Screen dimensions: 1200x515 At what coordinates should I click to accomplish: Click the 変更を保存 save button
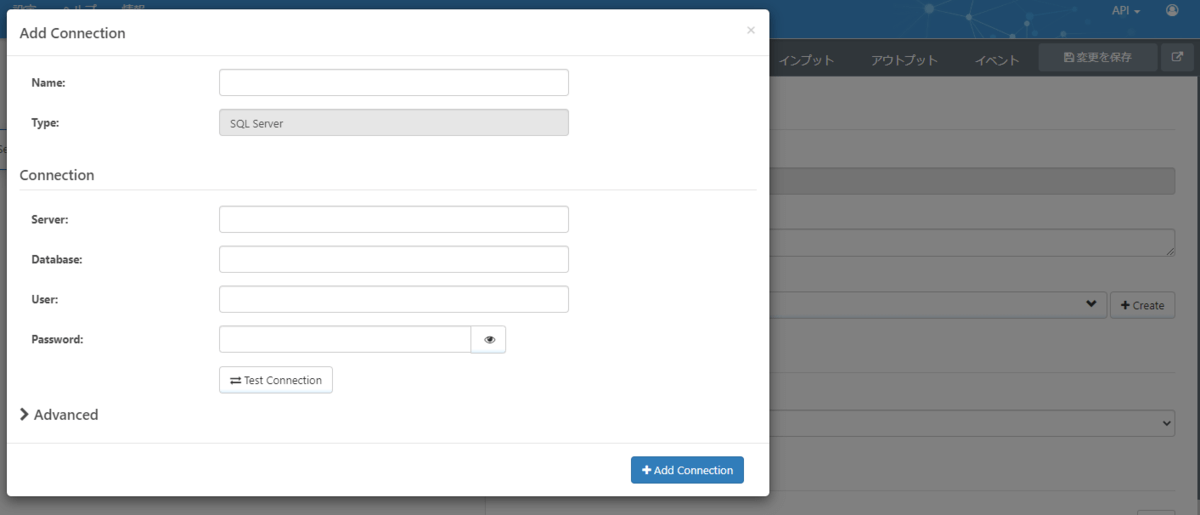click(x=1097, y=58)
